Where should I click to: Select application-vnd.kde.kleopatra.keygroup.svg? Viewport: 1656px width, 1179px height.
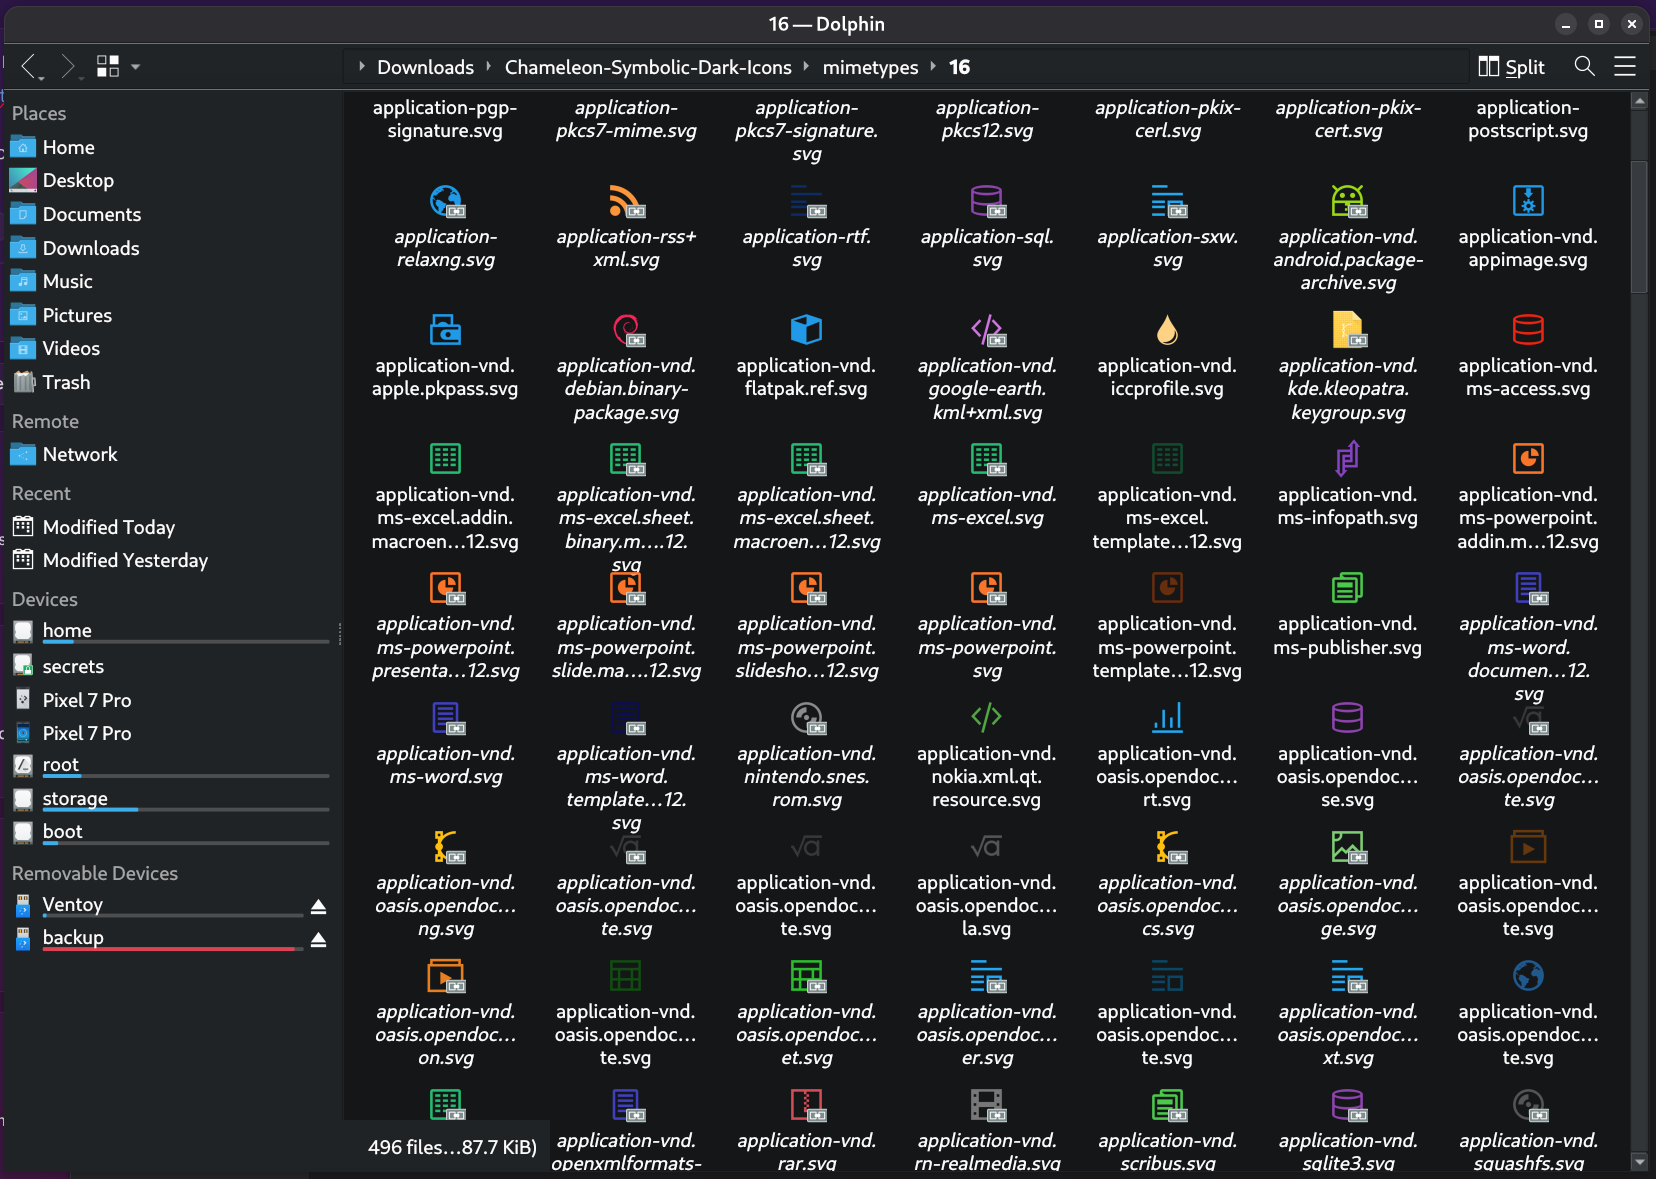click(x=1349, y=331)
